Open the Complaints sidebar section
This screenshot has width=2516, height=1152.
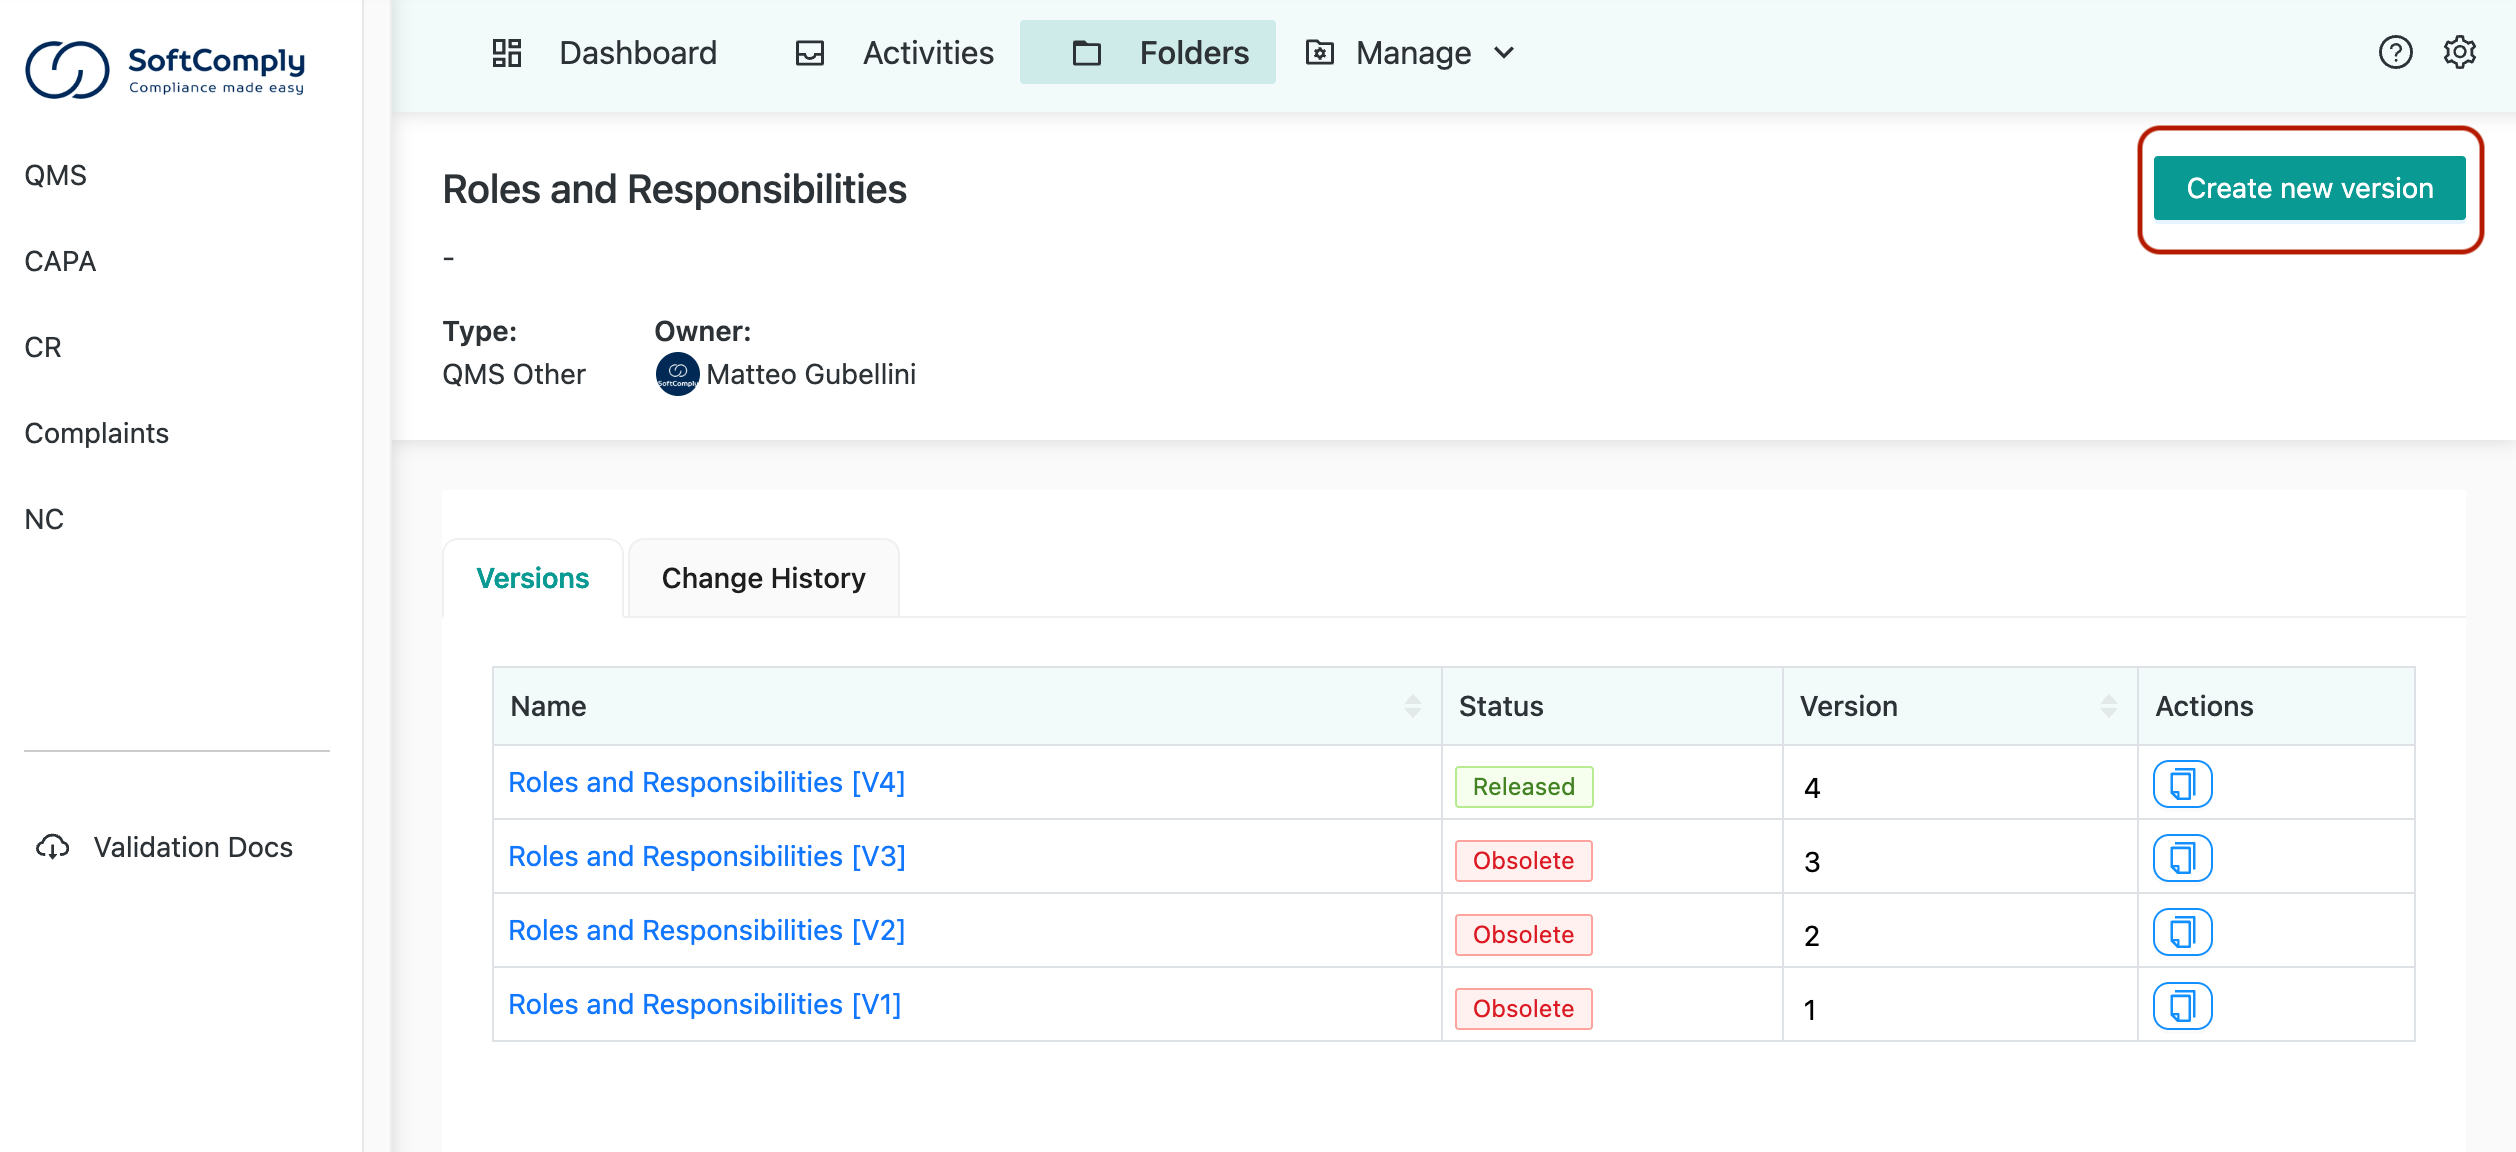[x=96, y=433]
